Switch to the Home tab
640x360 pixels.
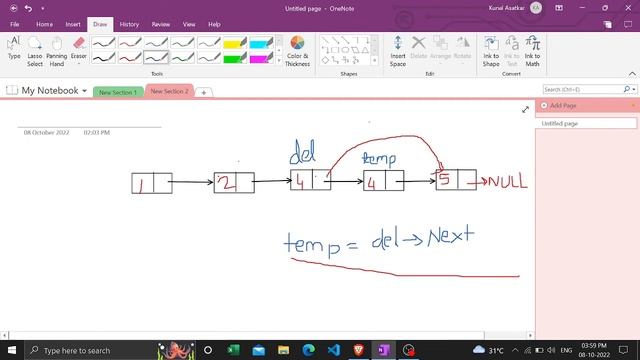click(x=44, y=24)
